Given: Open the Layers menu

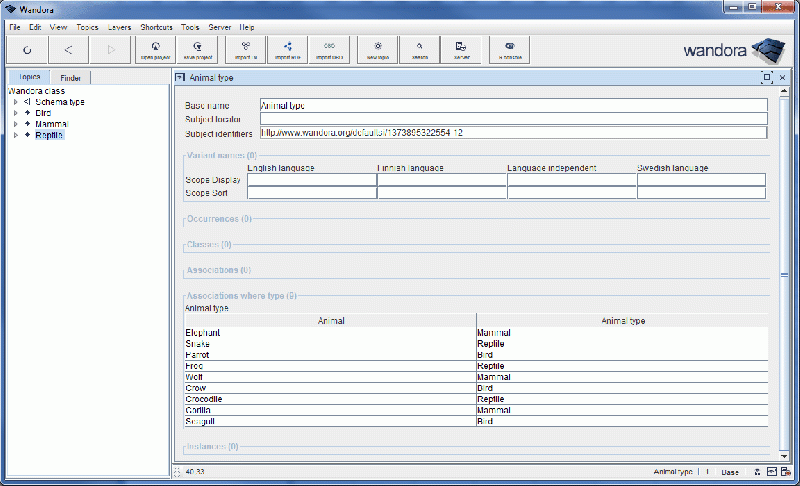Looking at the screenshot, I should 119,27.
